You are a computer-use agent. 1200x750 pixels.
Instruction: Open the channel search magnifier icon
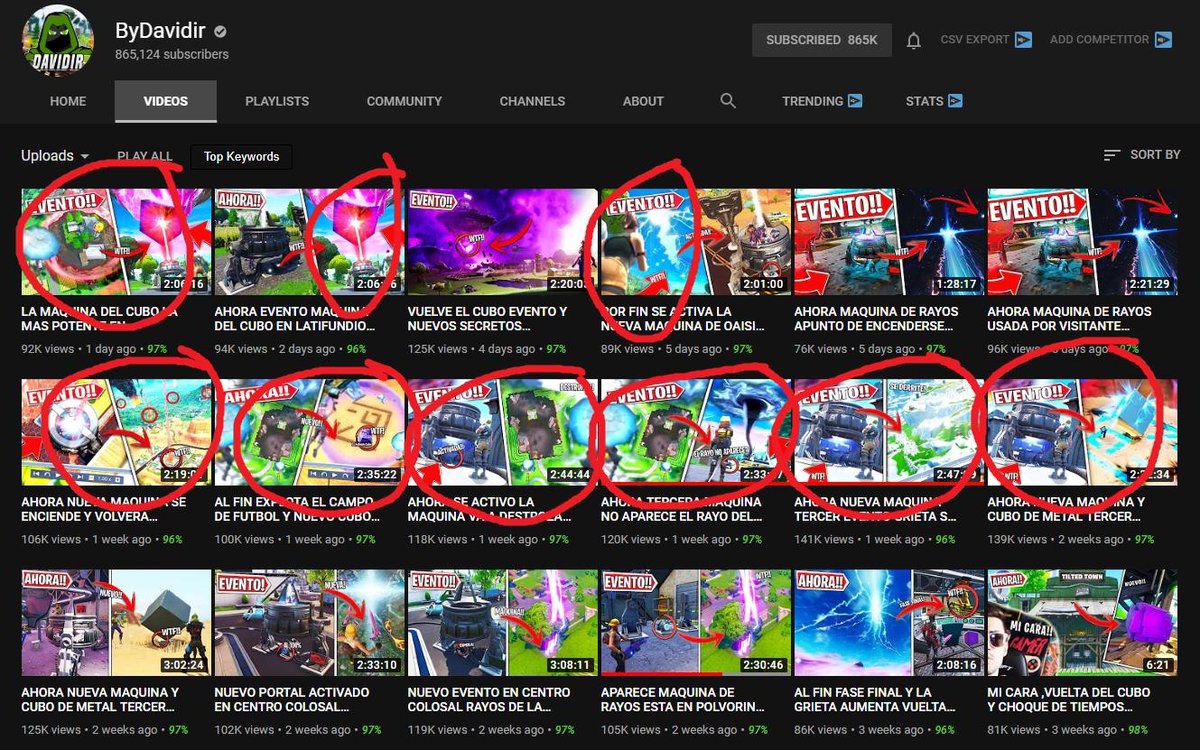coord(728,101)
